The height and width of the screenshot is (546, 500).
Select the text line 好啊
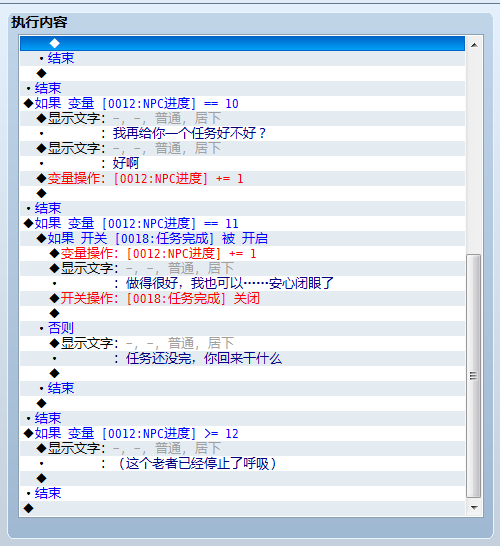pos(242,163)
